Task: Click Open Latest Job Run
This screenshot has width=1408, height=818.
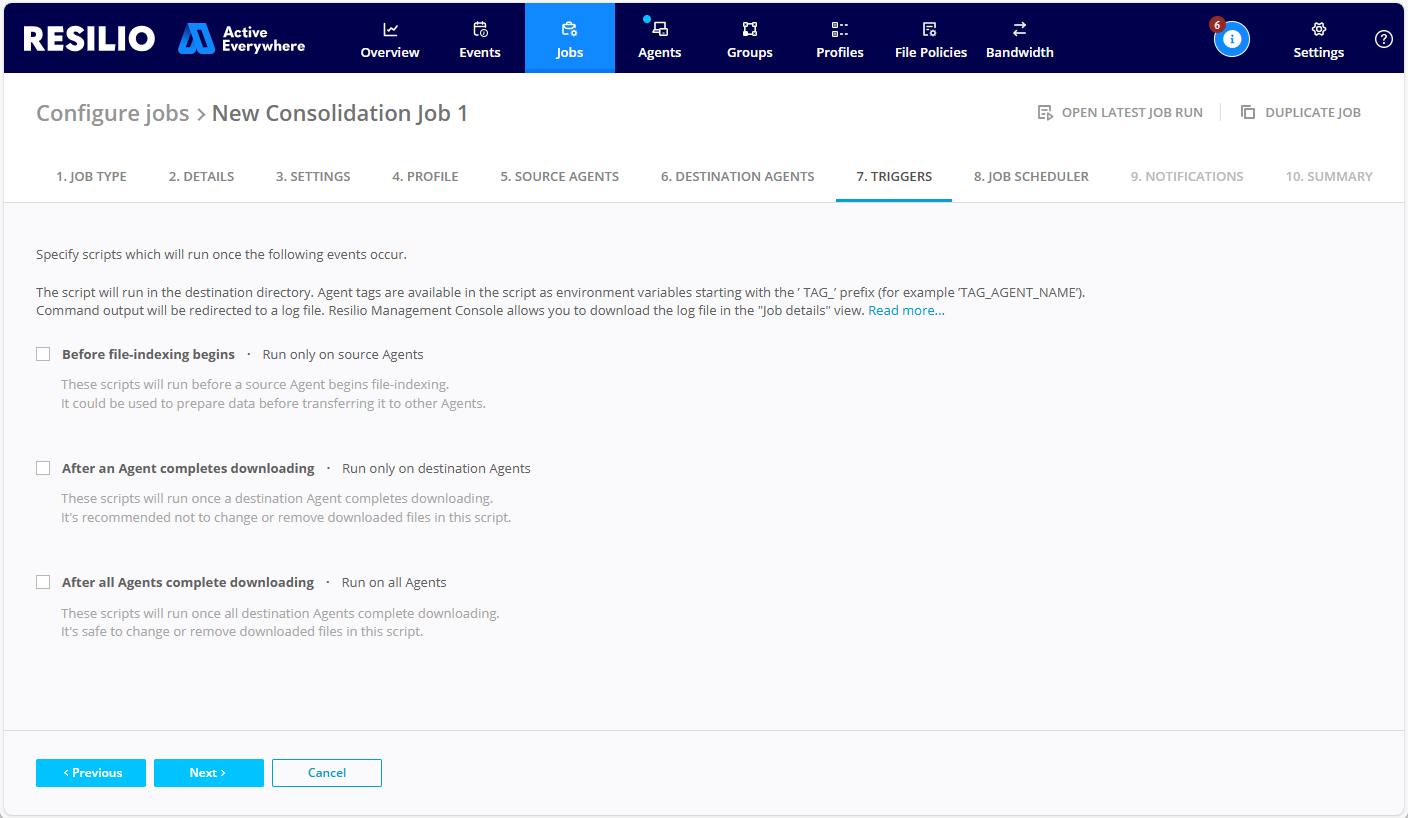Action: pos(1120,113)
